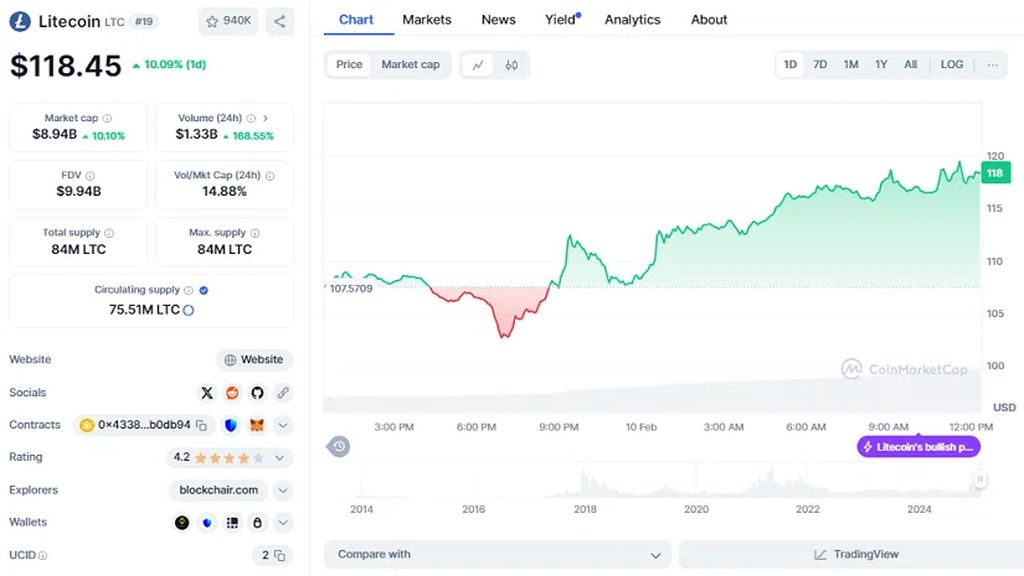Open Litecoin X (Twitter) social link

(207, 392)
